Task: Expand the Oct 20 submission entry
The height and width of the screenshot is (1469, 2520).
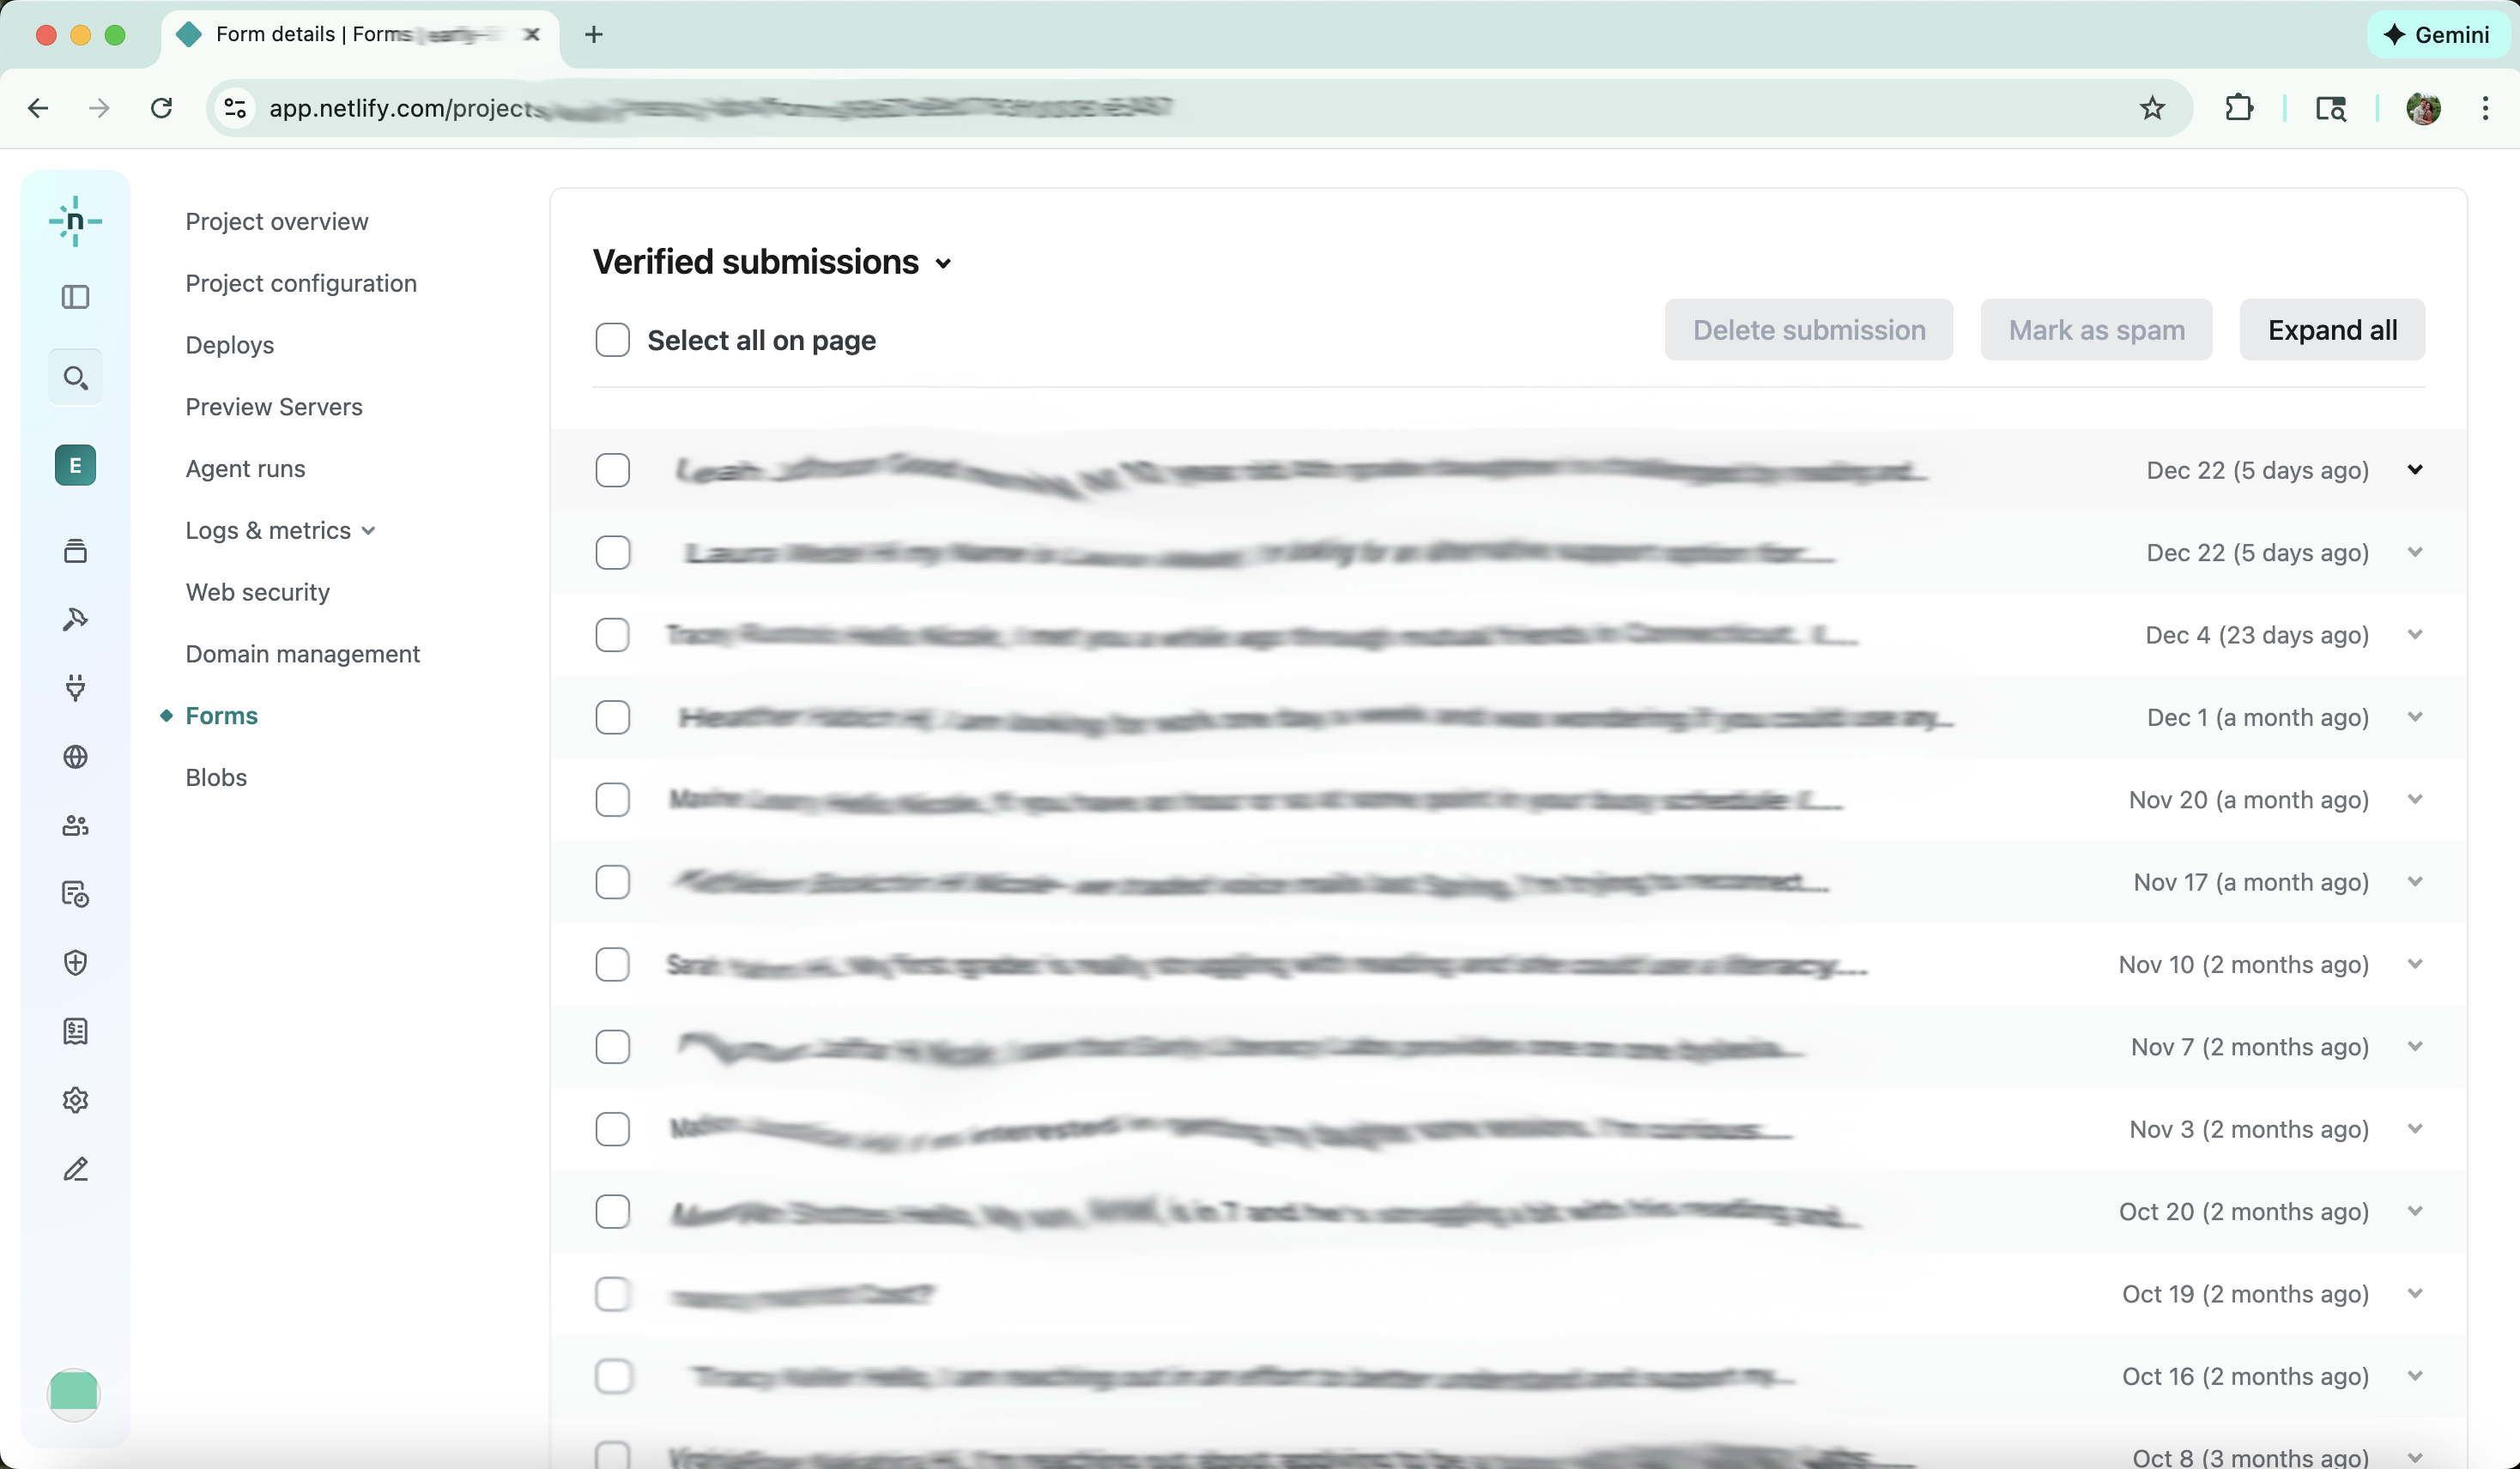Action: pyautogui.click(x=2416, y=1211)
